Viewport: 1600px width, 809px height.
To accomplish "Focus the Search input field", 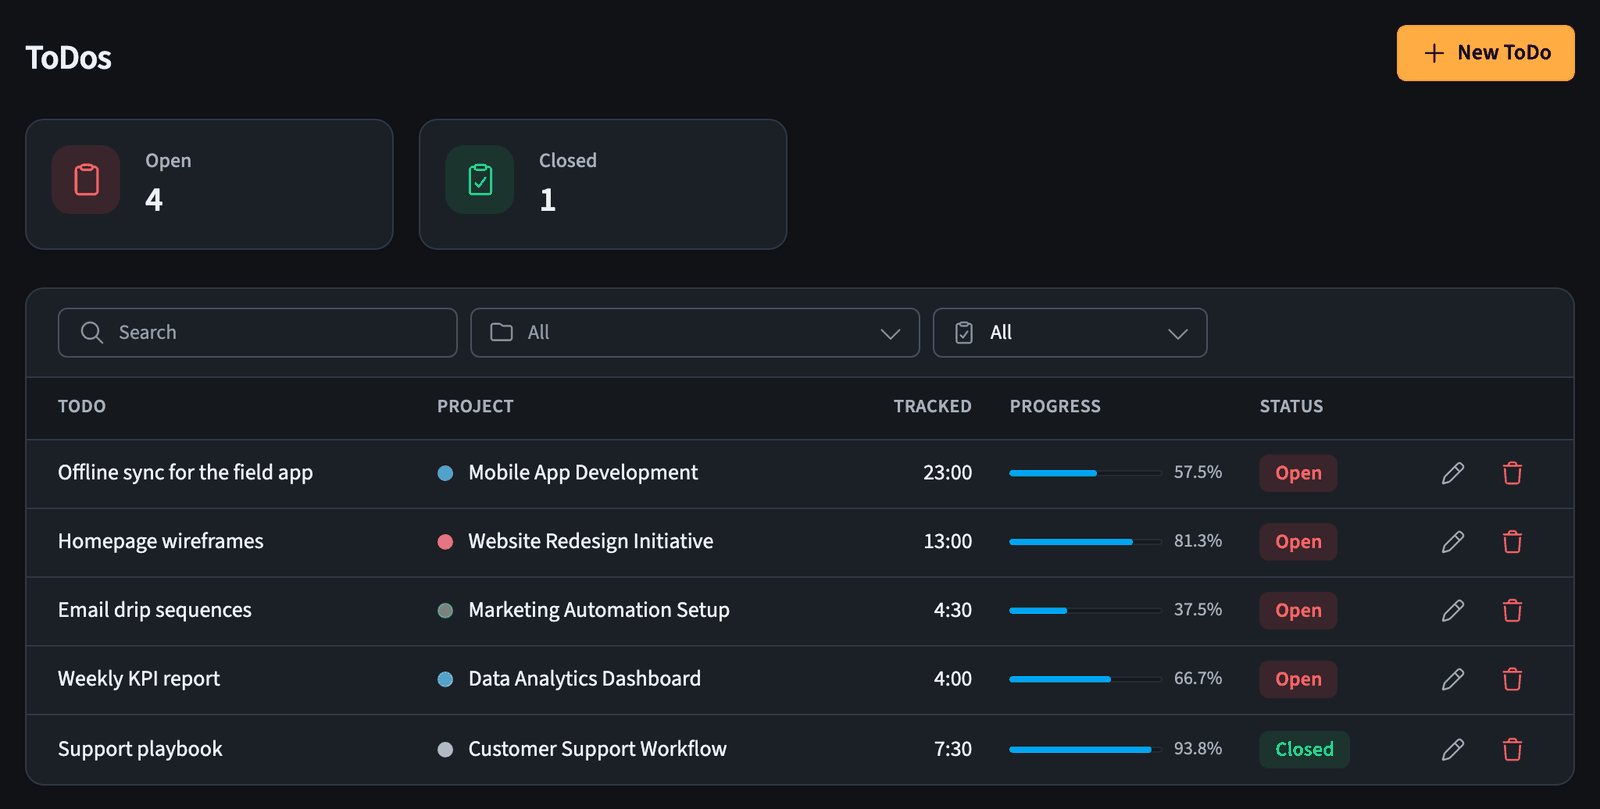I will (258, 333).
